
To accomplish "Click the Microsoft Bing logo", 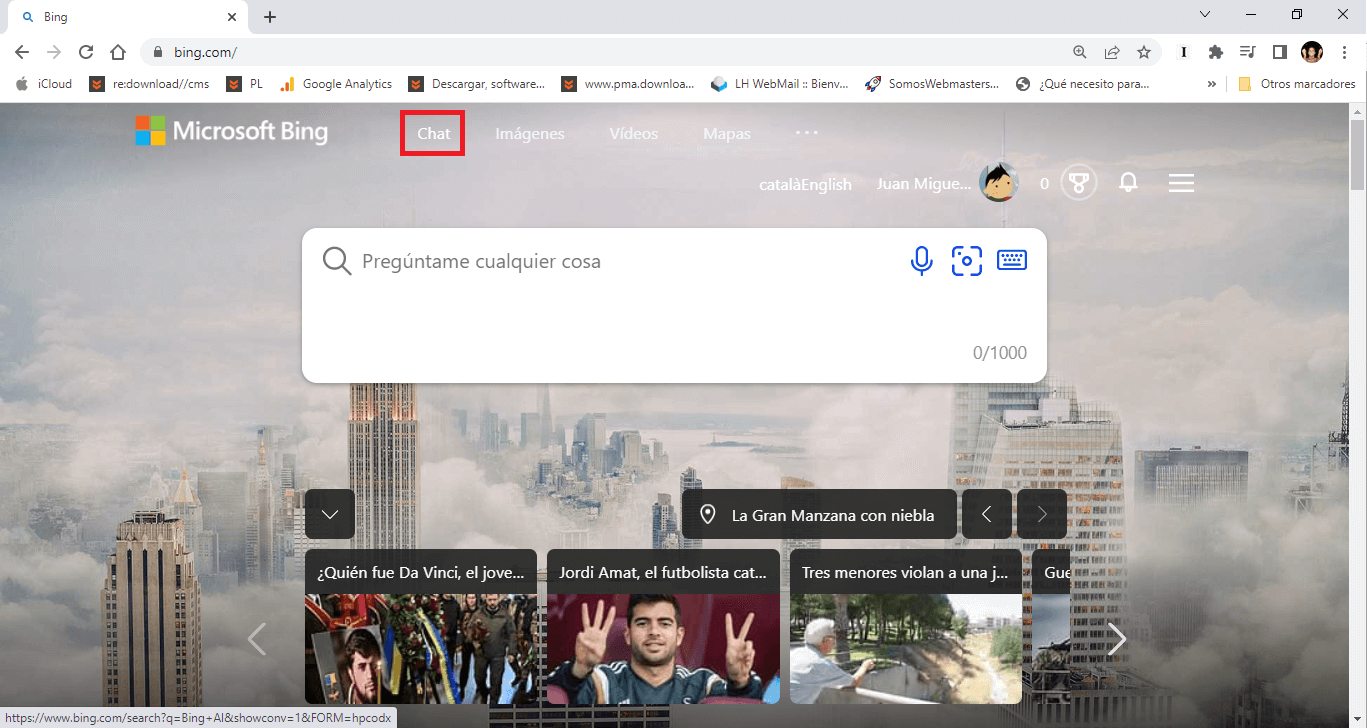I will coord(231,130).
